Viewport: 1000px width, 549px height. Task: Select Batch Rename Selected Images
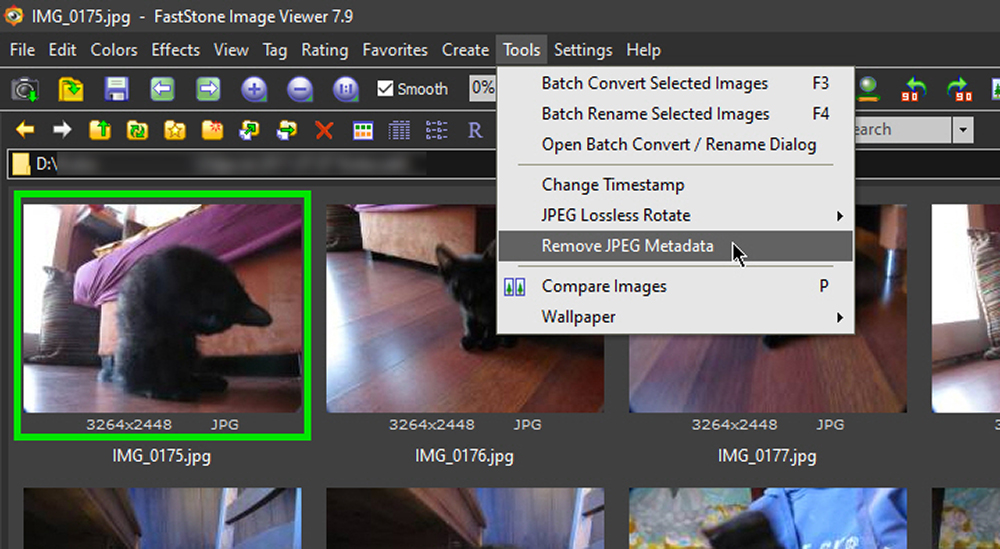[x=675, y=114]
